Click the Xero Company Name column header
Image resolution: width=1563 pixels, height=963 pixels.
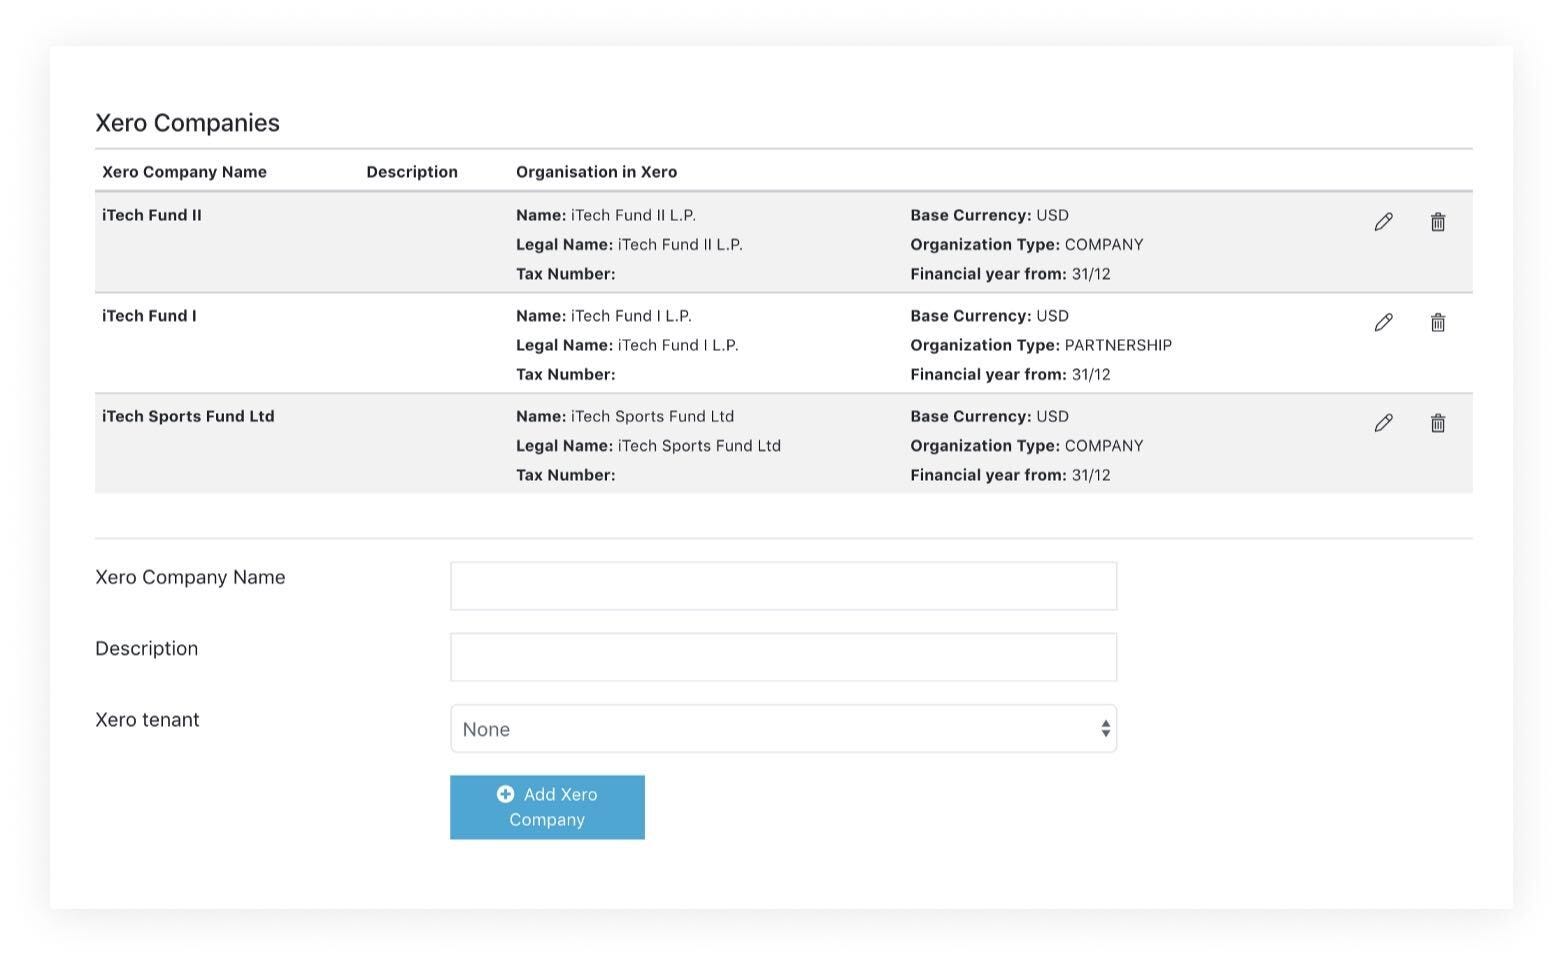[x=184, y=172]
